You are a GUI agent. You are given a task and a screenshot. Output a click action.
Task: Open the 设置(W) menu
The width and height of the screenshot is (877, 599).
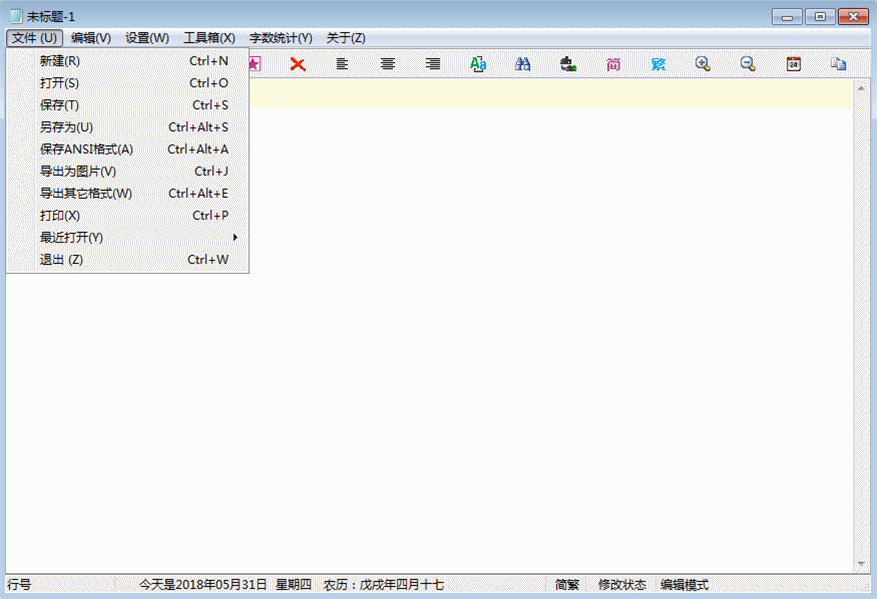pos(147,38)
